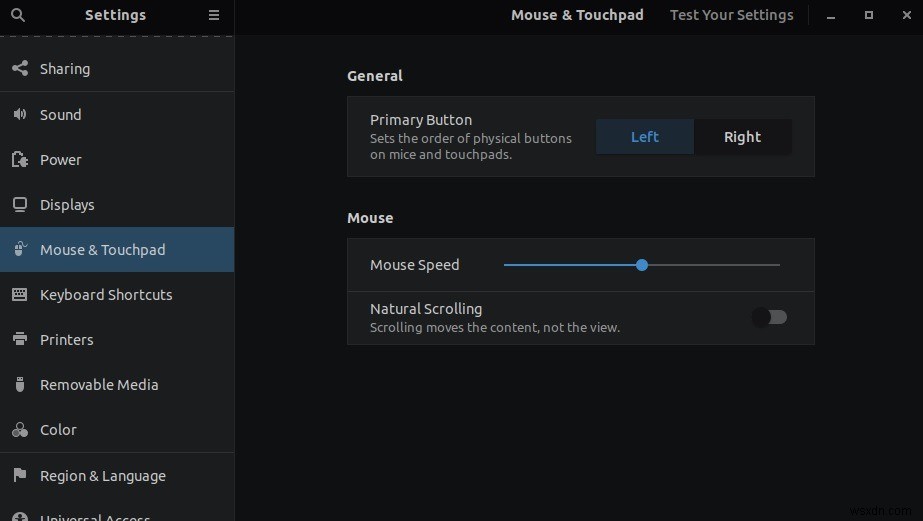This screenshot has width=923, height=521.
Task: Click the Mouse Speed slider handle
Action: click(642, 265)
